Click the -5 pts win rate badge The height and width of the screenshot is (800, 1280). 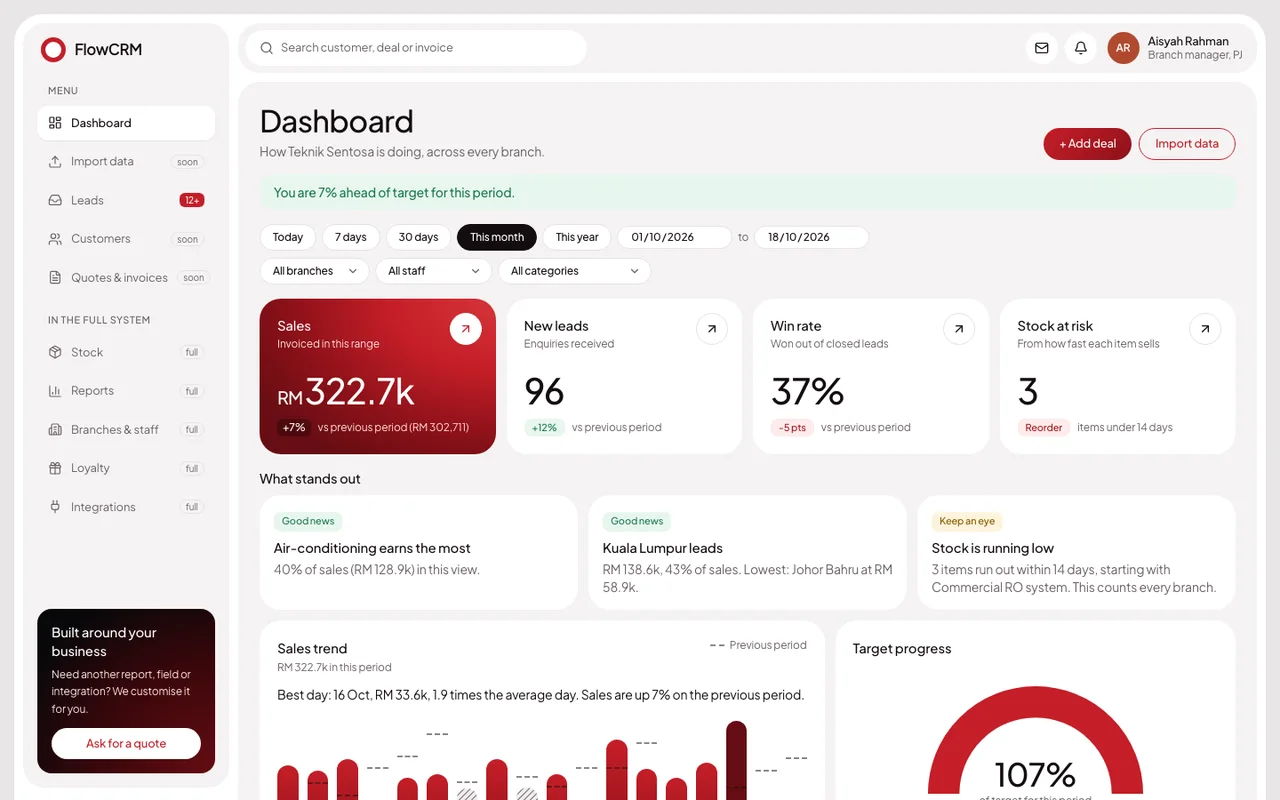792,427
